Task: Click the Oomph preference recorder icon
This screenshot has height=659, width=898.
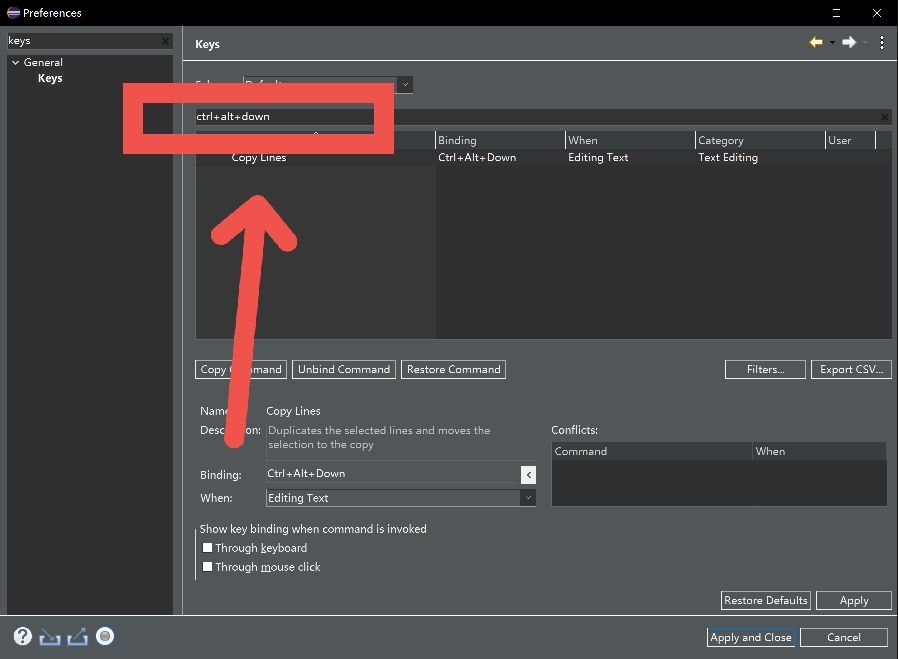Action: (x=104, y=636)
